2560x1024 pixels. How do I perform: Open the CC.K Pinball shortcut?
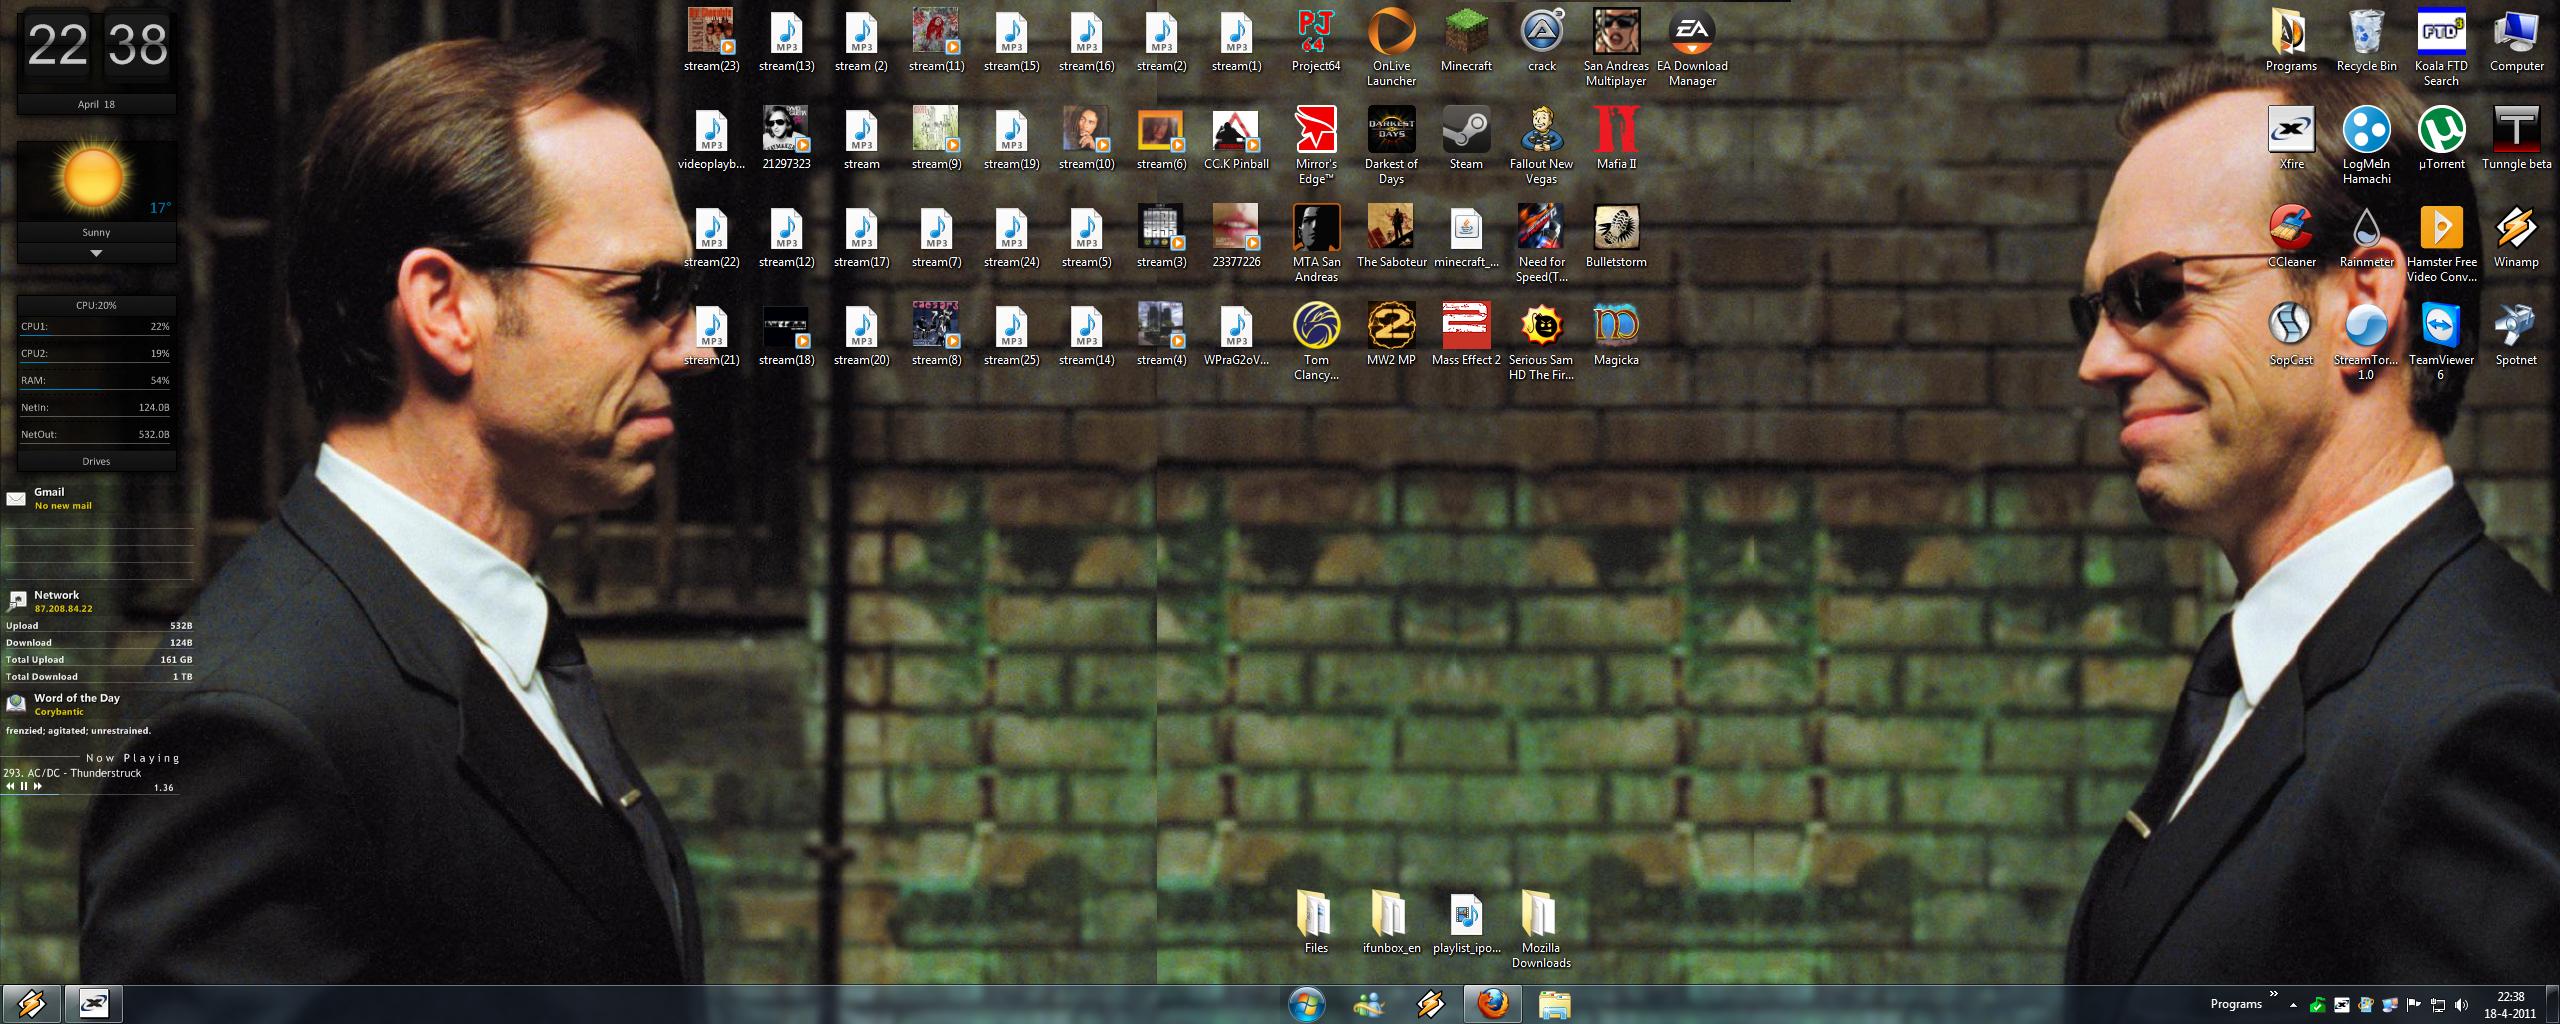point(1236,139)
